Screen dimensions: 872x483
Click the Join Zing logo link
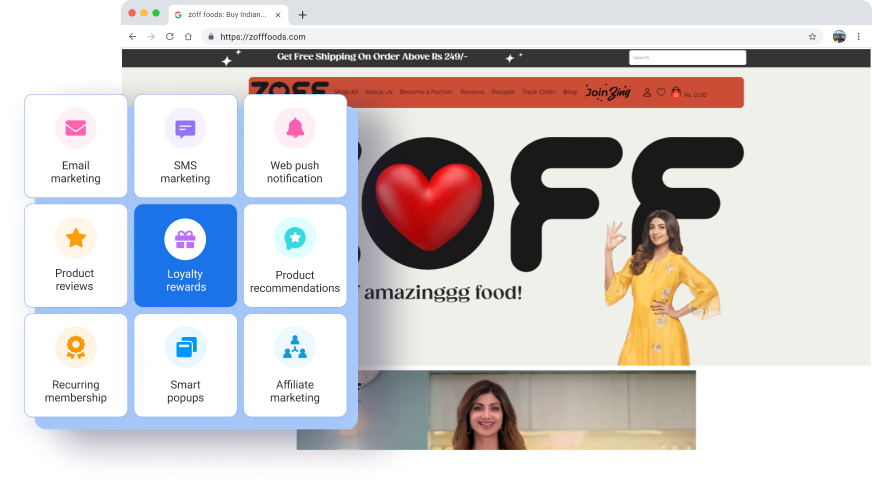[607, 92]
